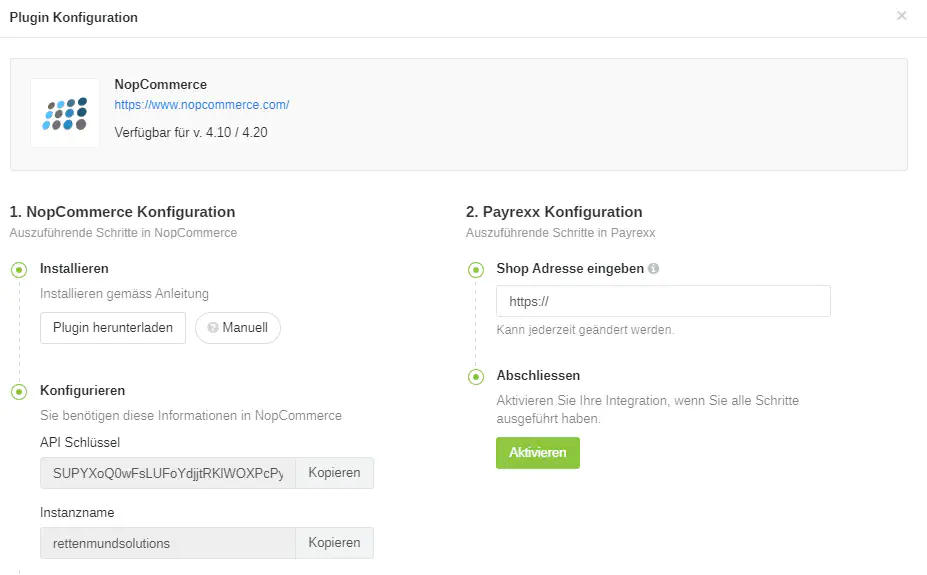Click the '2. Payrexx Konfiguration' heading
The image size is (927, 575).
554,212
